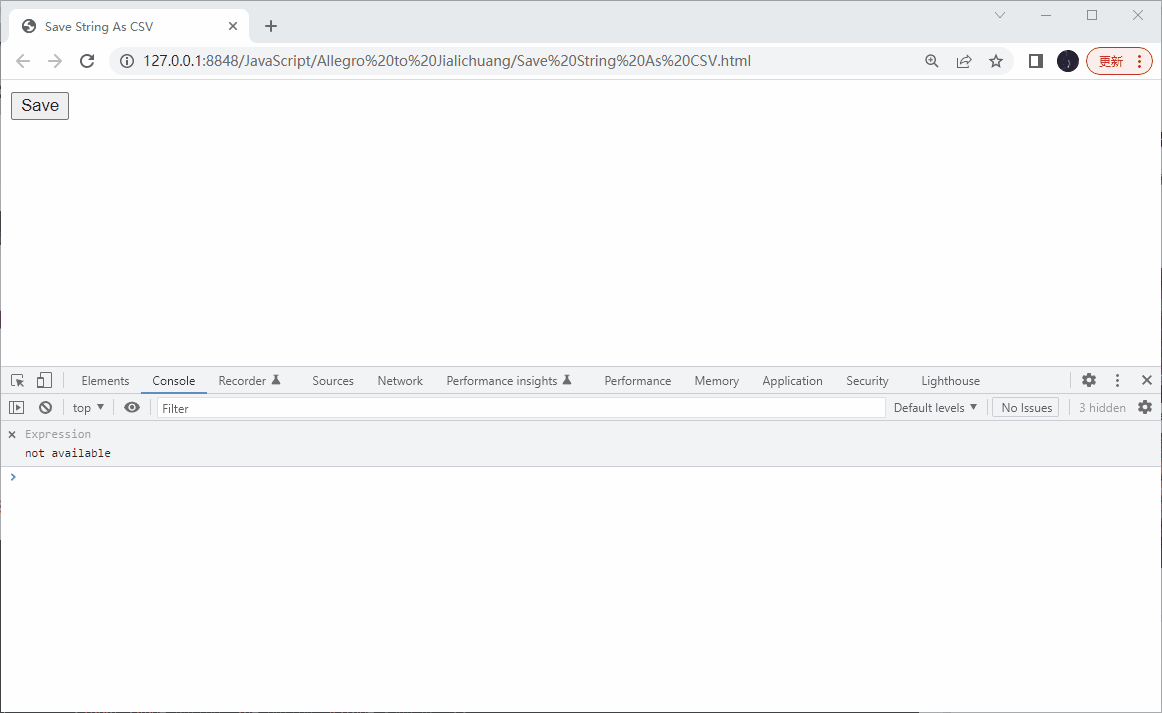Collapse the Expression group in the console
Image resolution: width=1162 pixels, height=713 pixels.
coord(12,433)
